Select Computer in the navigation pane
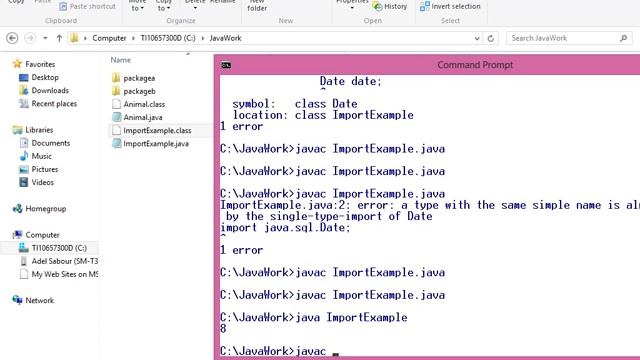This screenshot has height=360, width=640. (x=42, y=235)
